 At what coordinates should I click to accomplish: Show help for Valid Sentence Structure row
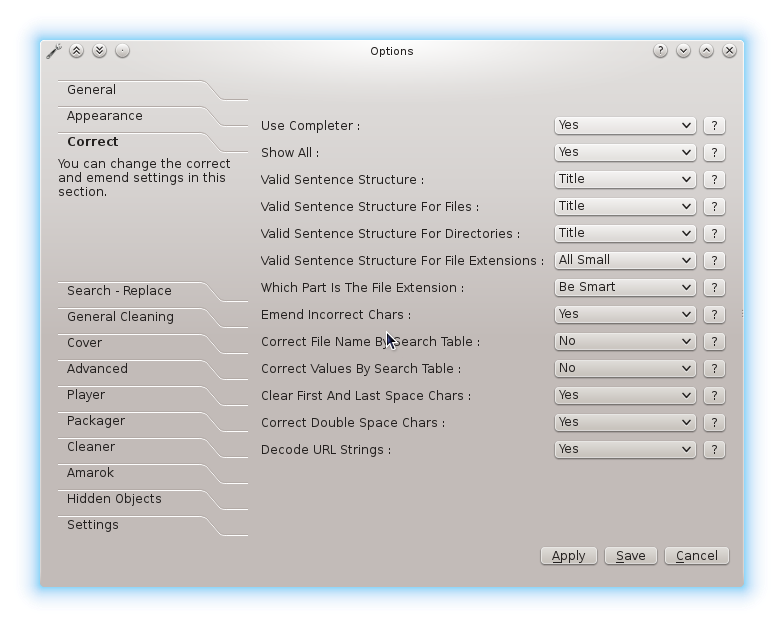714,180
